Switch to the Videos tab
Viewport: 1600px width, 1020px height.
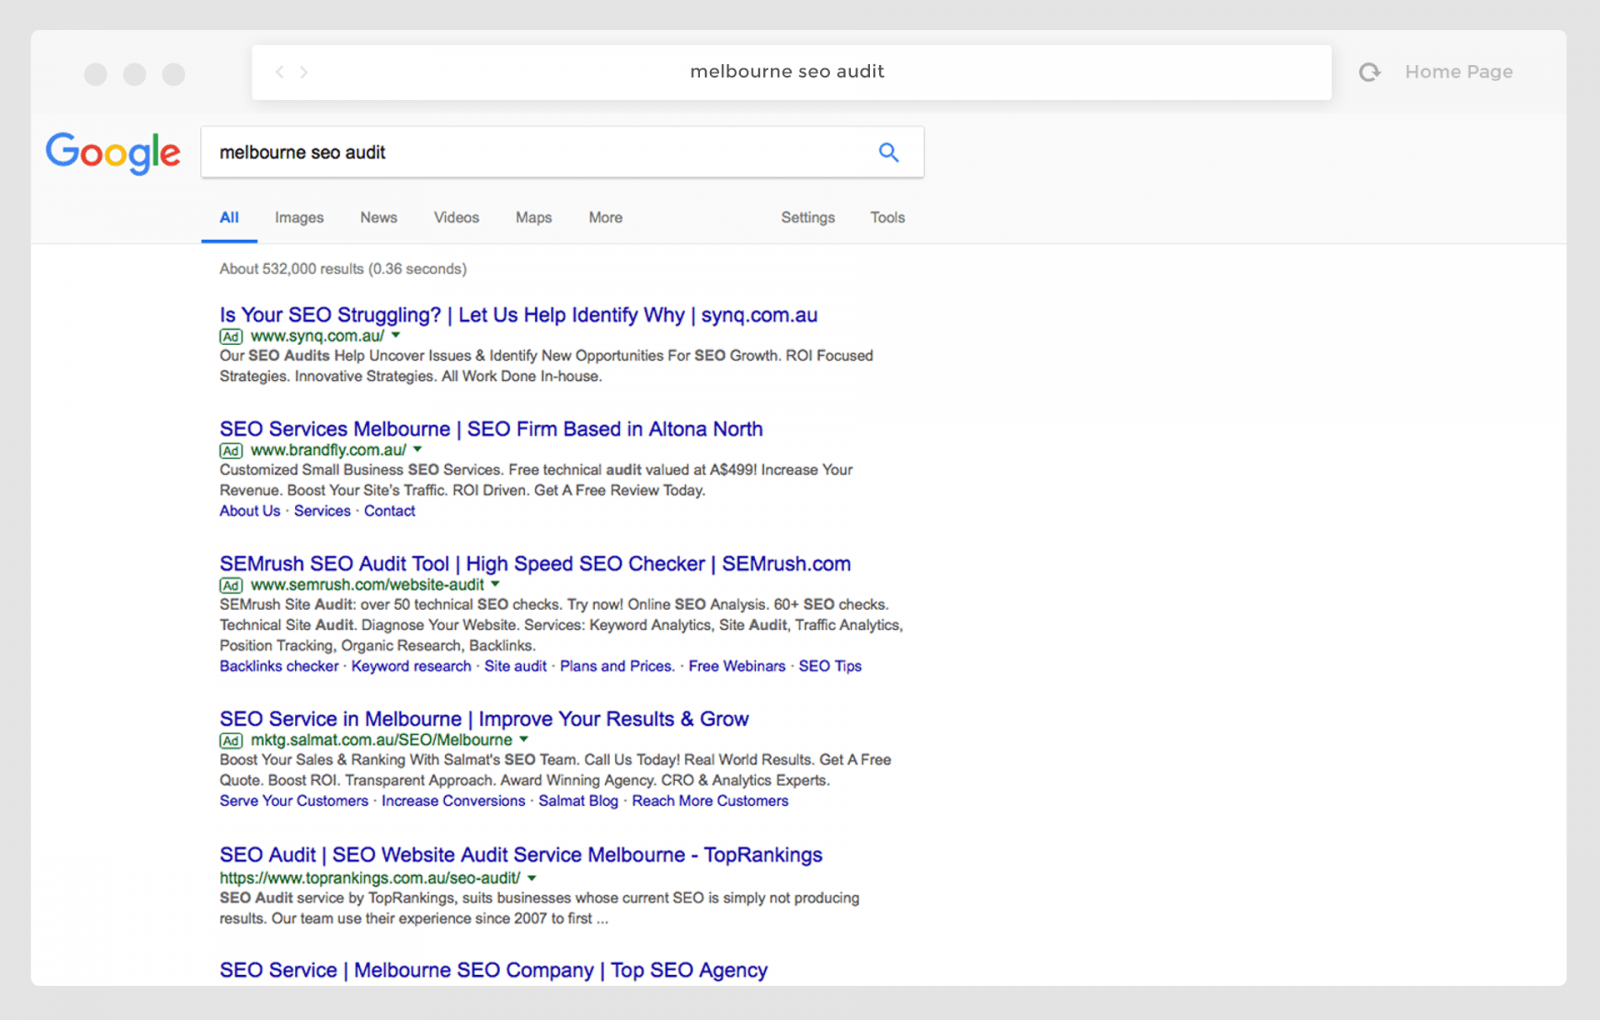(456, 218)
